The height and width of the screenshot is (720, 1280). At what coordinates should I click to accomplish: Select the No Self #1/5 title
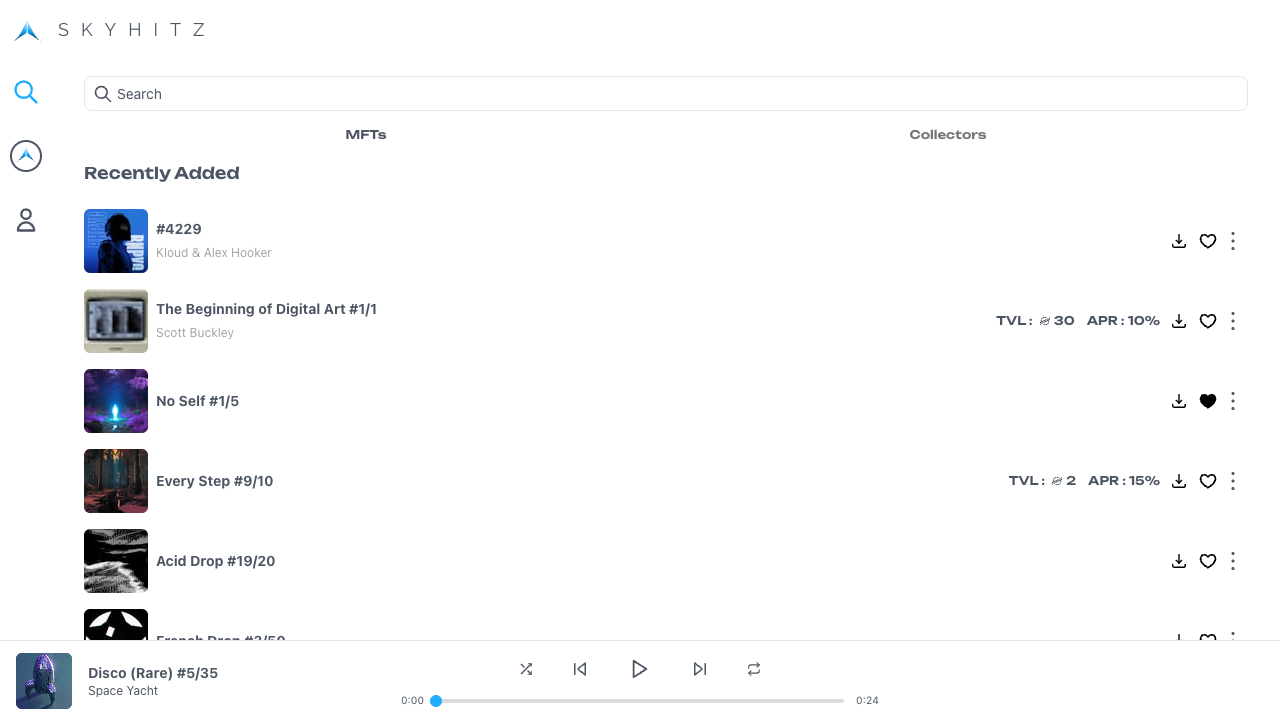tap(197, 401)
